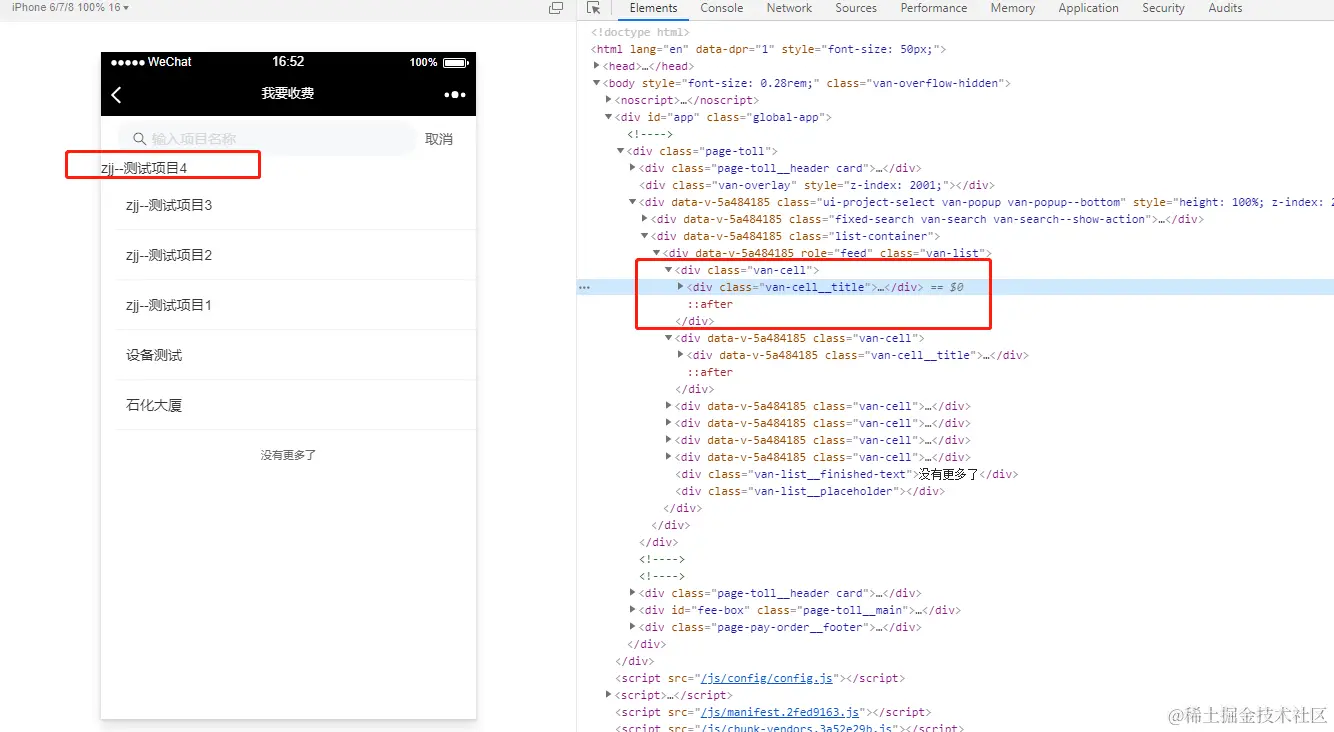This screenshot has width=1334, height=732.
Task: Switch to the Memory tab
Action: [x=1013, y=8]
